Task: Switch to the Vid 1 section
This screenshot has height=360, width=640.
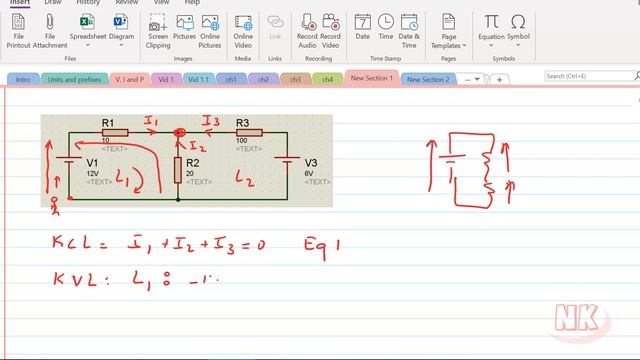Action: tap(166, 80)
